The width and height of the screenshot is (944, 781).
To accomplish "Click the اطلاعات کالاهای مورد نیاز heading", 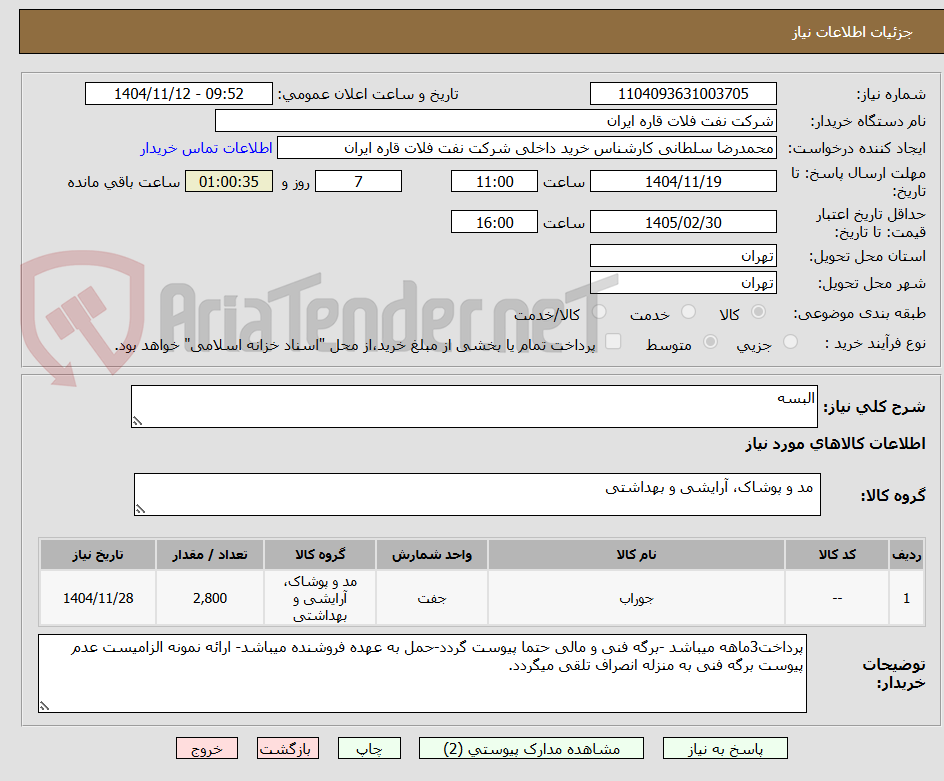I will [x=836, y=444].
